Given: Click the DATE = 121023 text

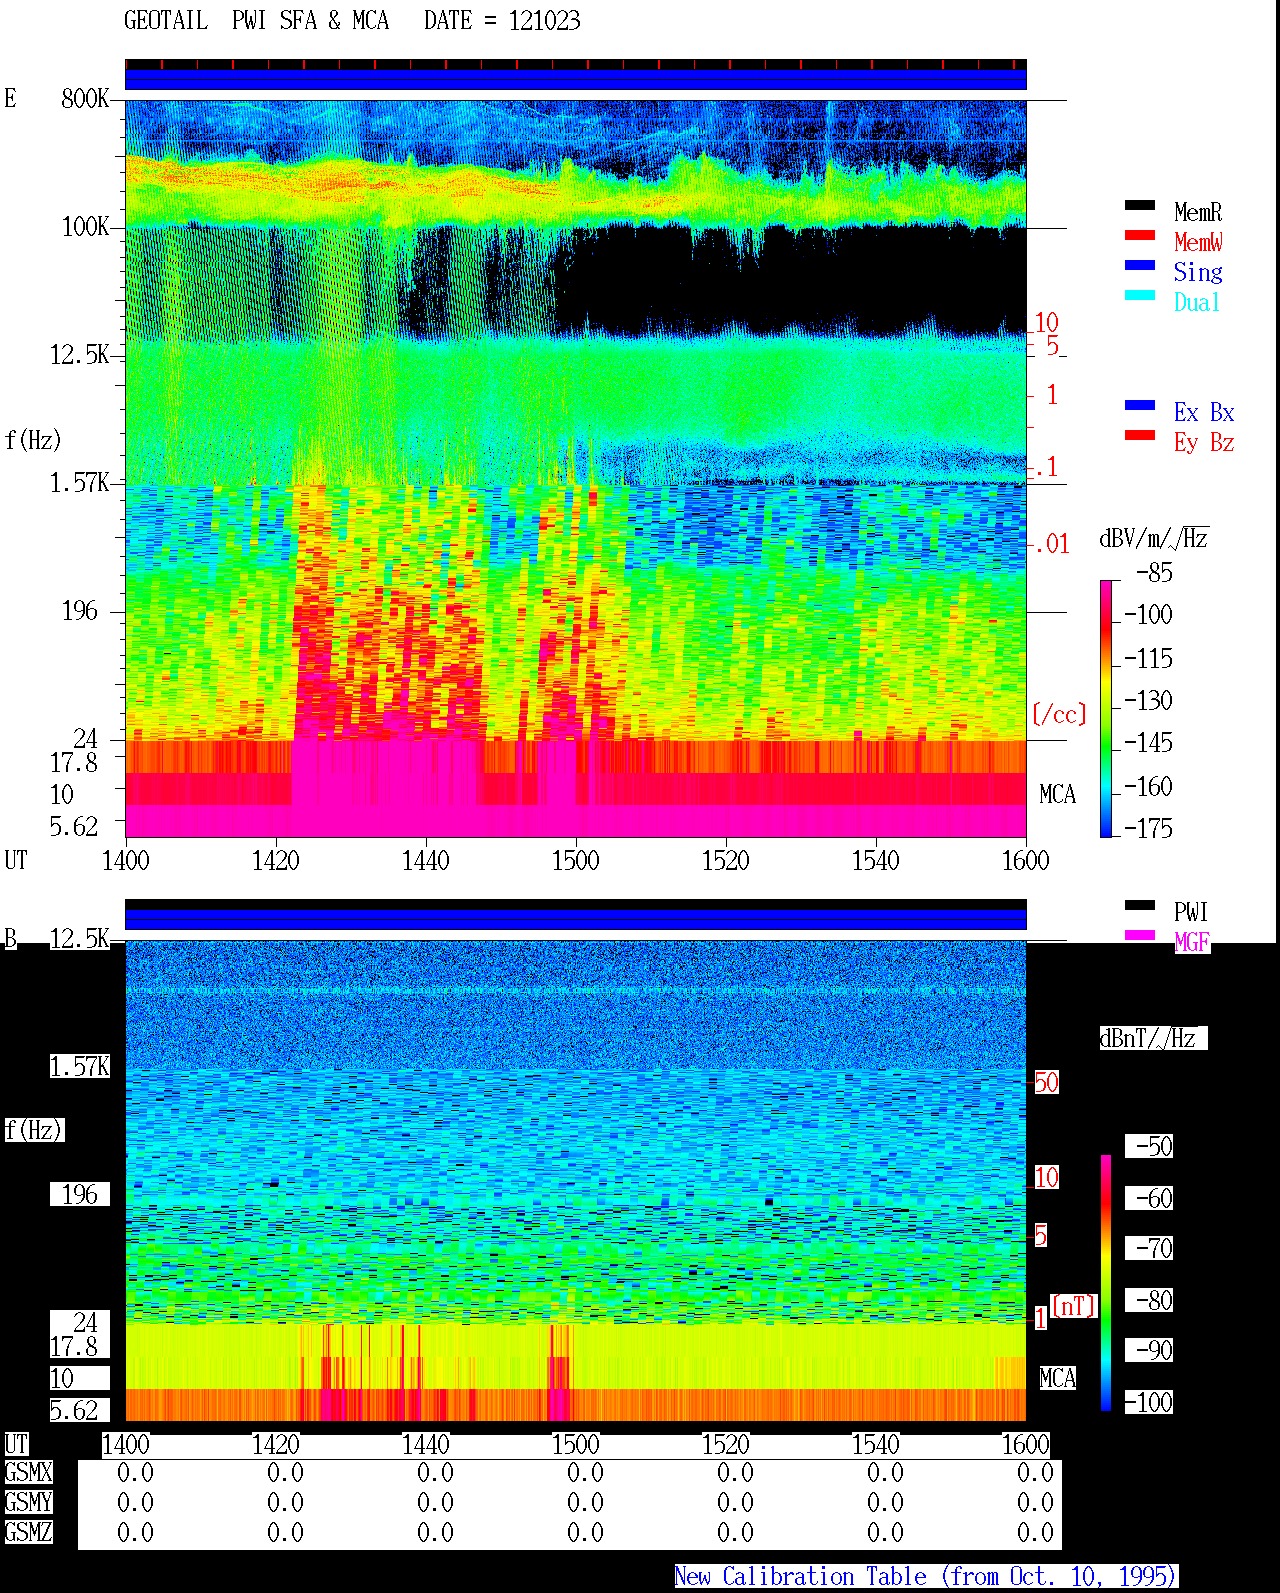Looking at the screenshot, I should tap(502, 21).
